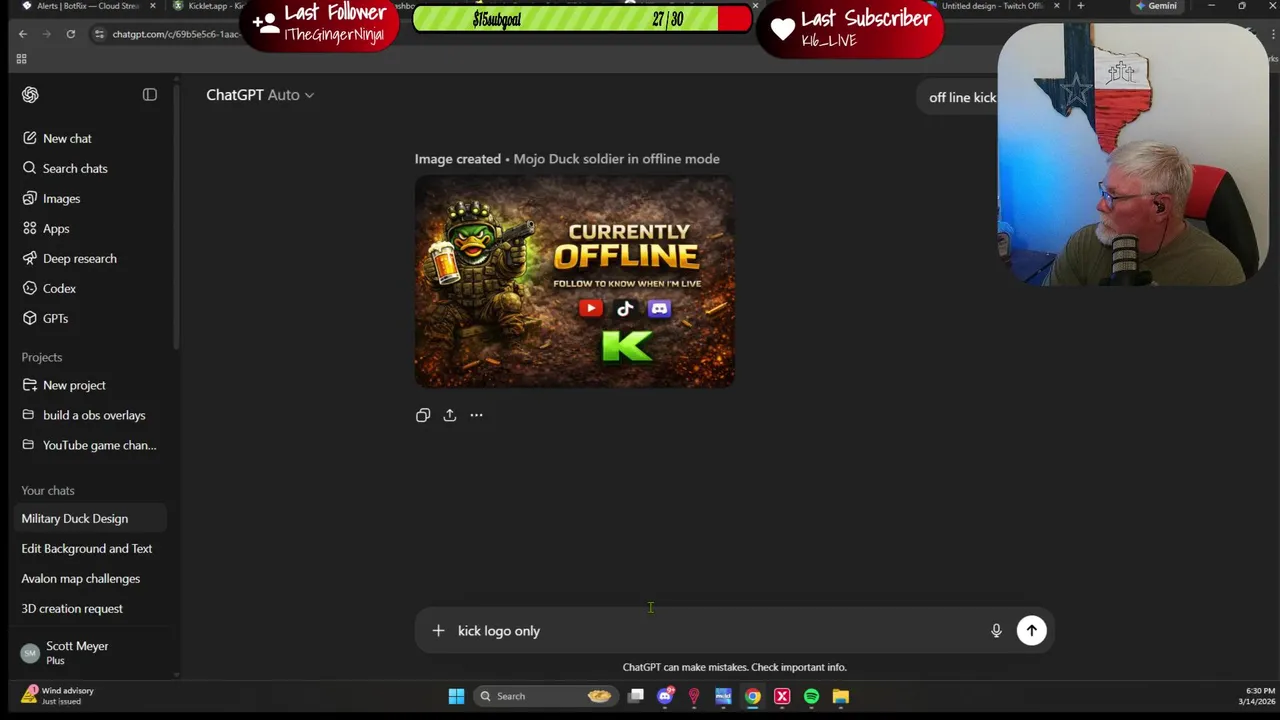Open project 'build a obs overlays'
The width and height of the screenshot is (1280, 720).
pyautogui.click(x=94, y=415)
